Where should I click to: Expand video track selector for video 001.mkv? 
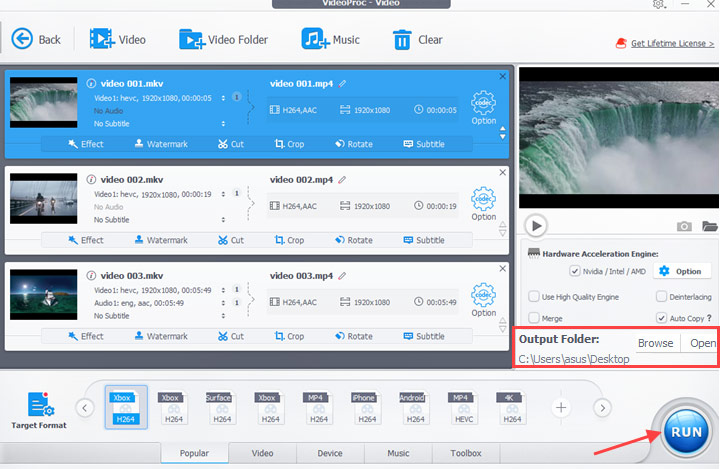(x=223, y=98)
